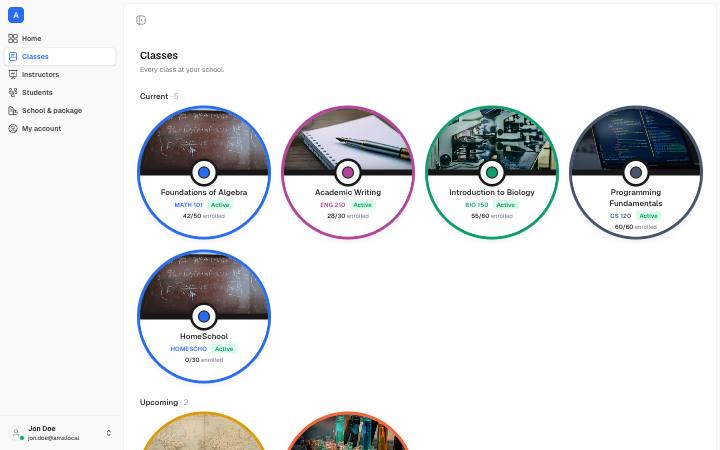Open the Academic Writing class title
720x450 pixels.
(348, 192)
